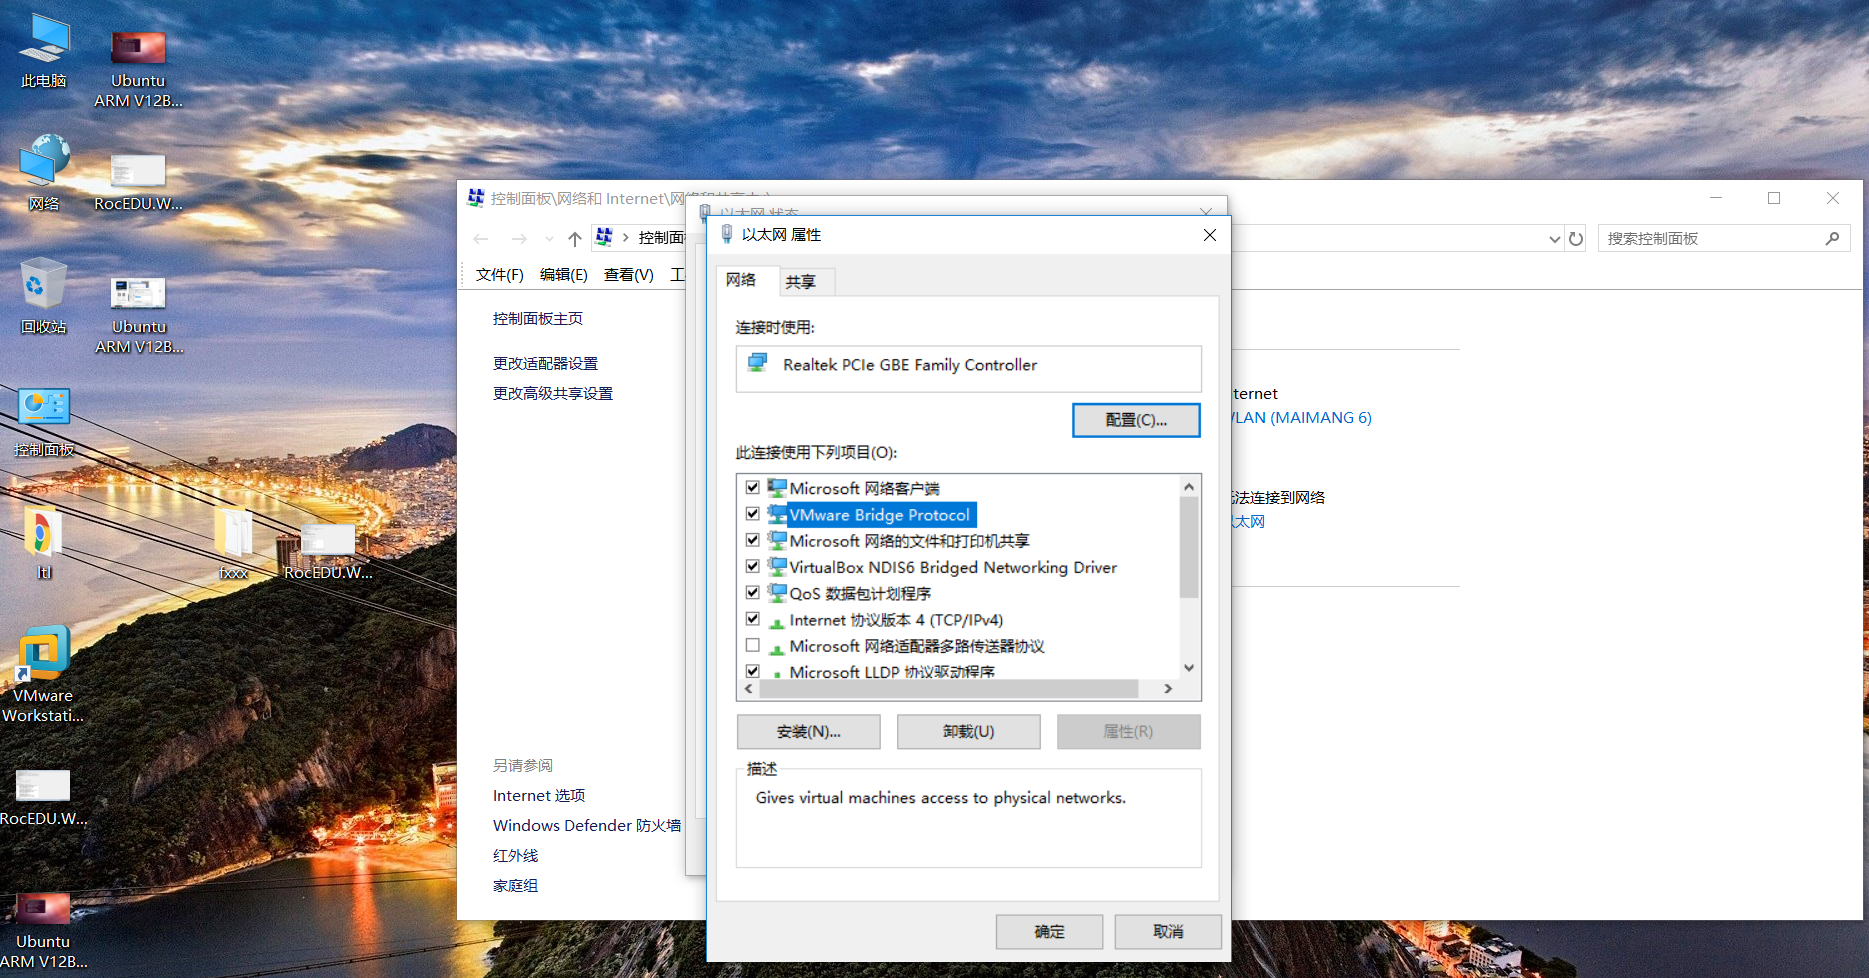Switch to the 网络 tab
This screenshot has height=978, width=1869.
(x=741, y=280)
